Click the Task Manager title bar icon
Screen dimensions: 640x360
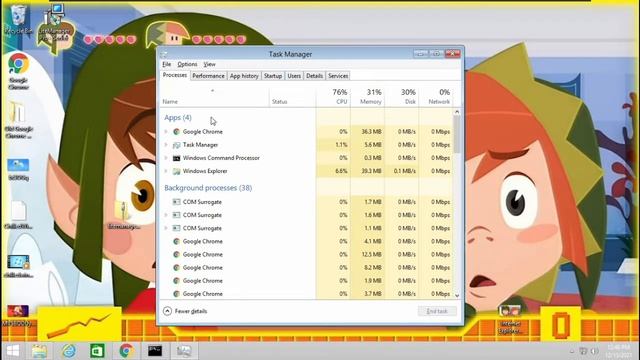164,54
